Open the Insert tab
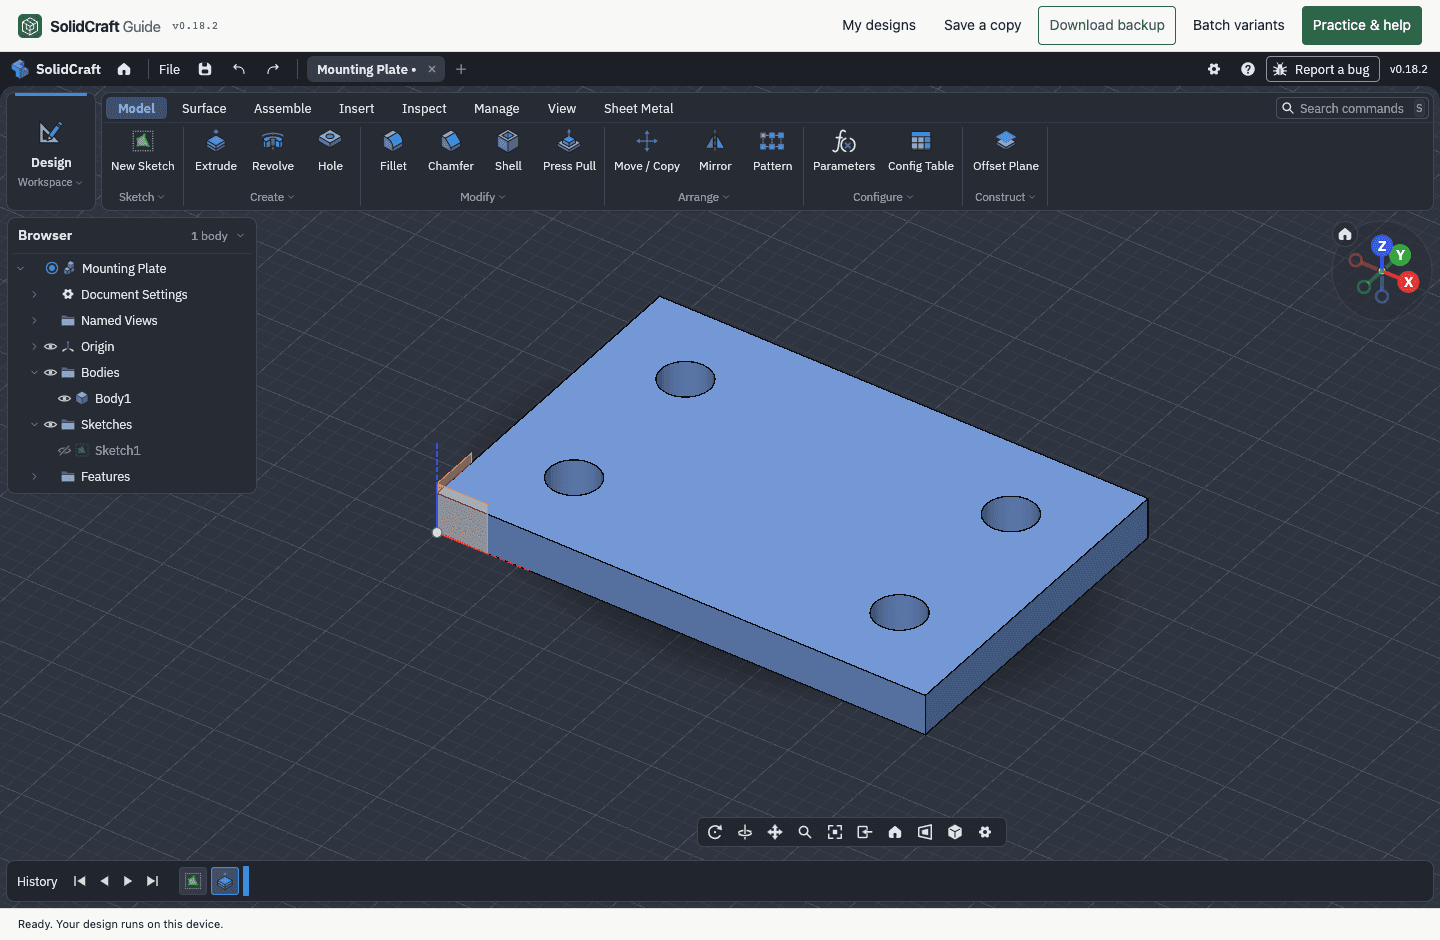 (x=356, y=108)
